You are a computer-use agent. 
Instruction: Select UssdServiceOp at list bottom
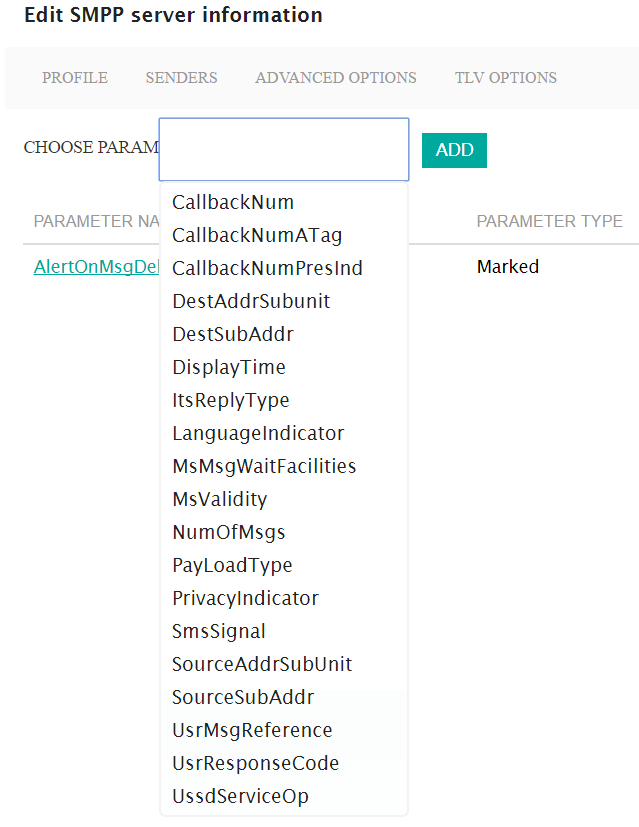pos(240,797)
